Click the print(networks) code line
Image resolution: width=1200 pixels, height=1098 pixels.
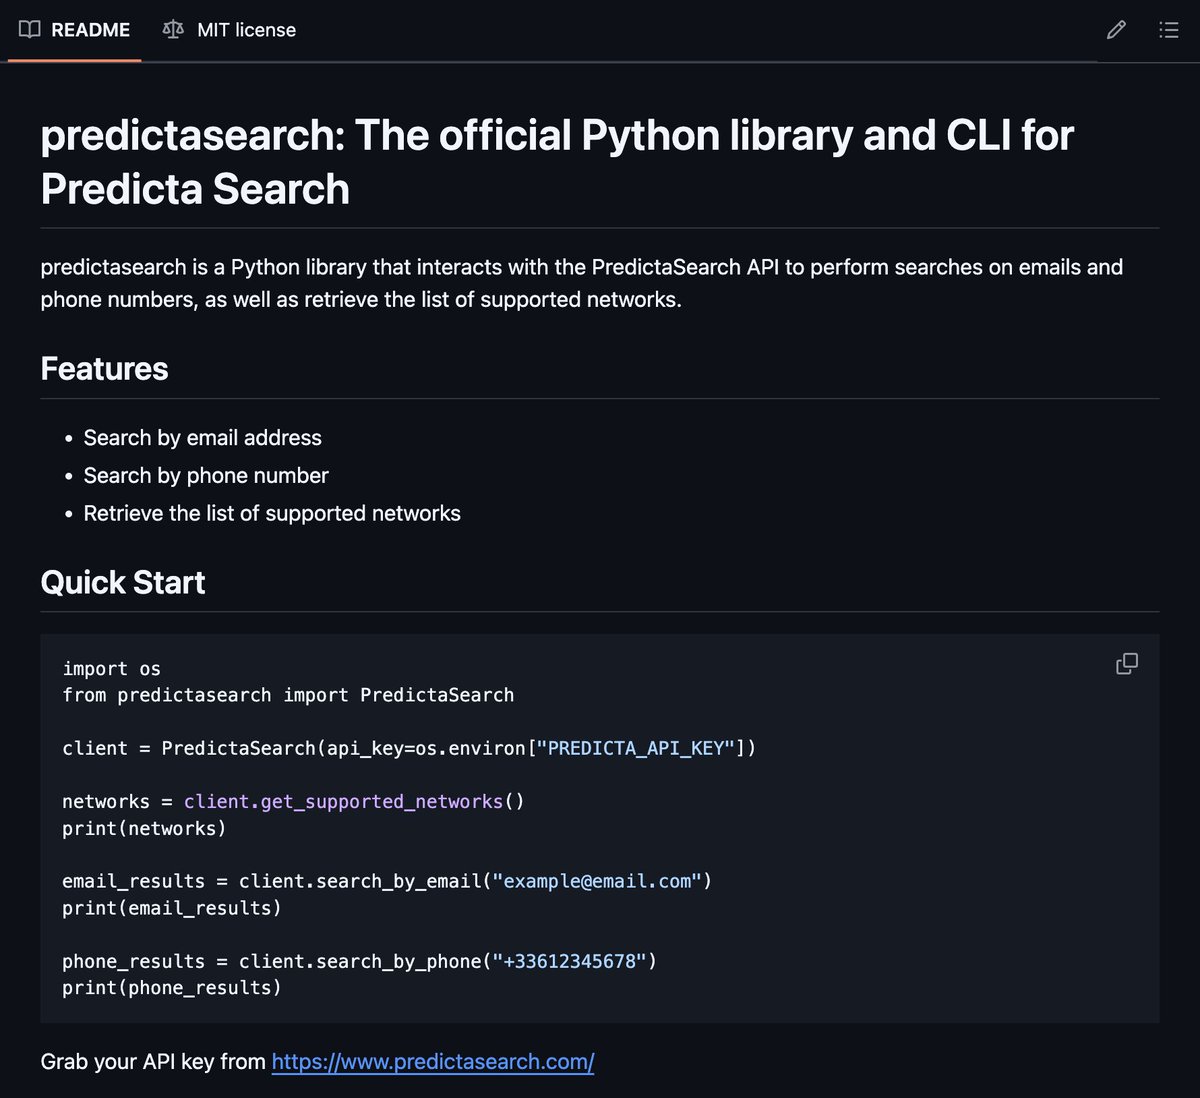coord(144,828)
